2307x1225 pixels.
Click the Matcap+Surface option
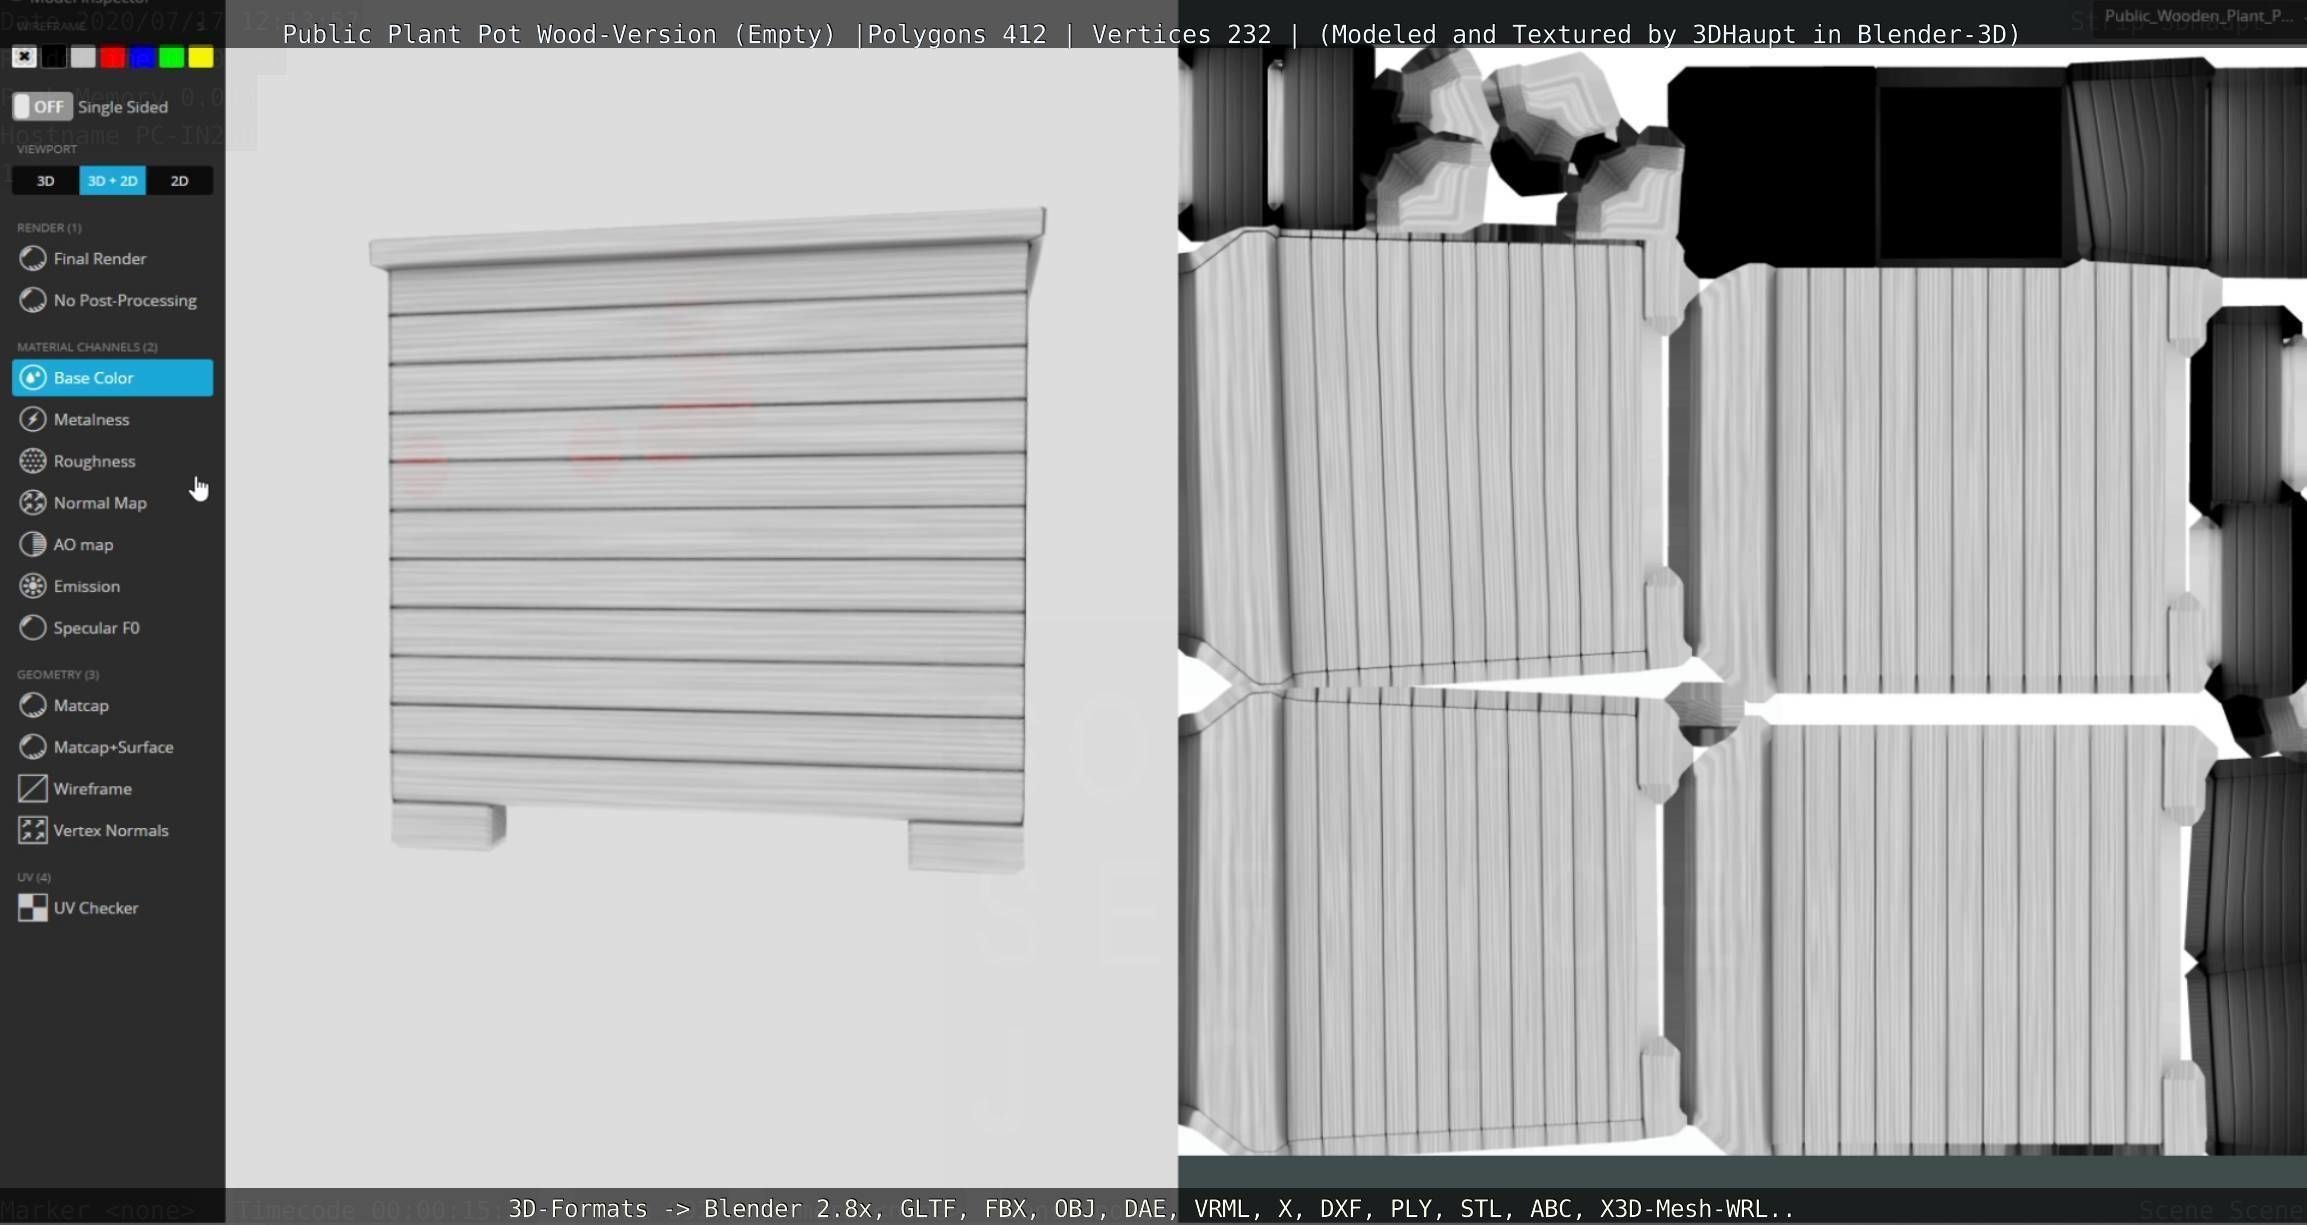click(x=113, y=748)
